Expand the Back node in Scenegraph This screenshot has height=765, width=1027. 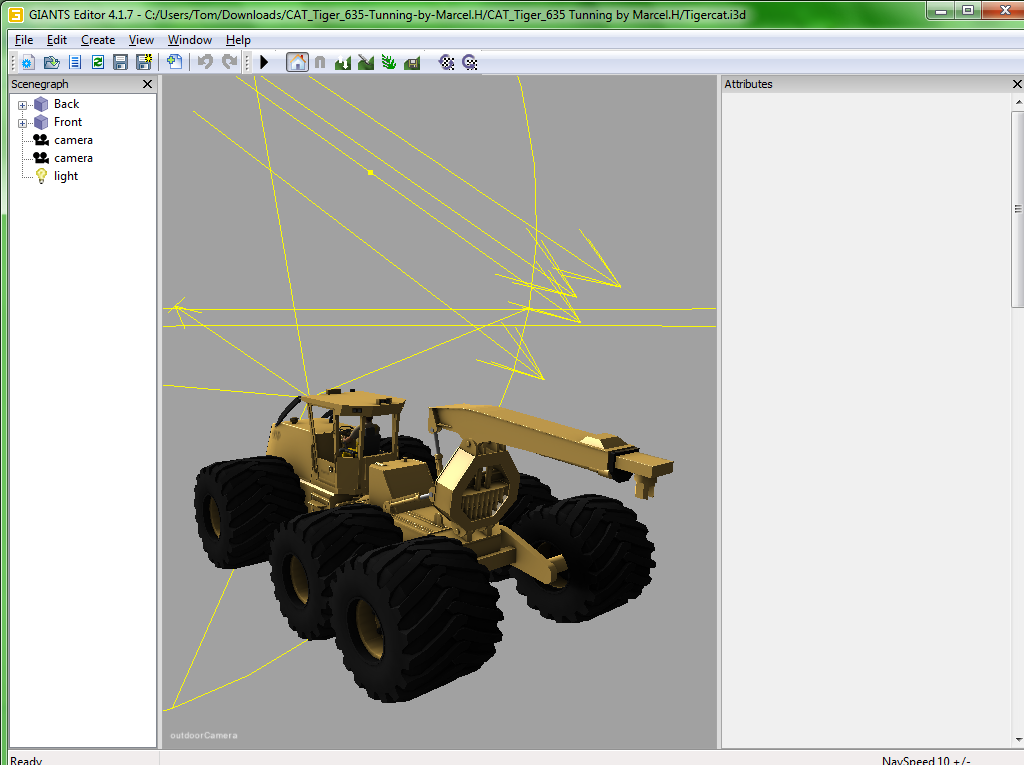click(22, 105)
